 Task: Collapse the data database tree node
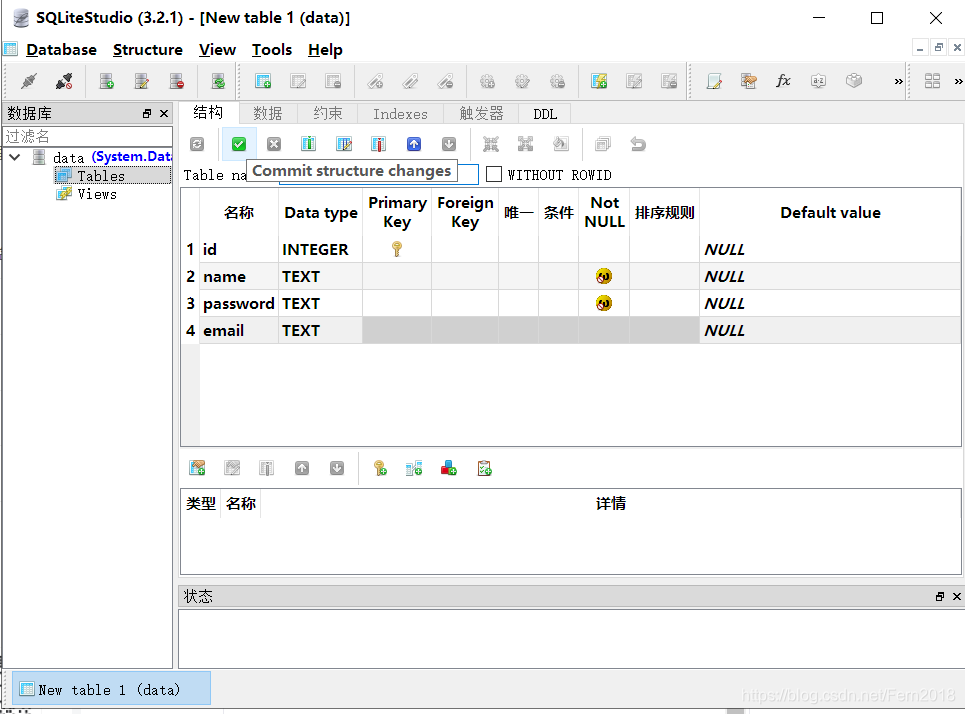(15, 157)
